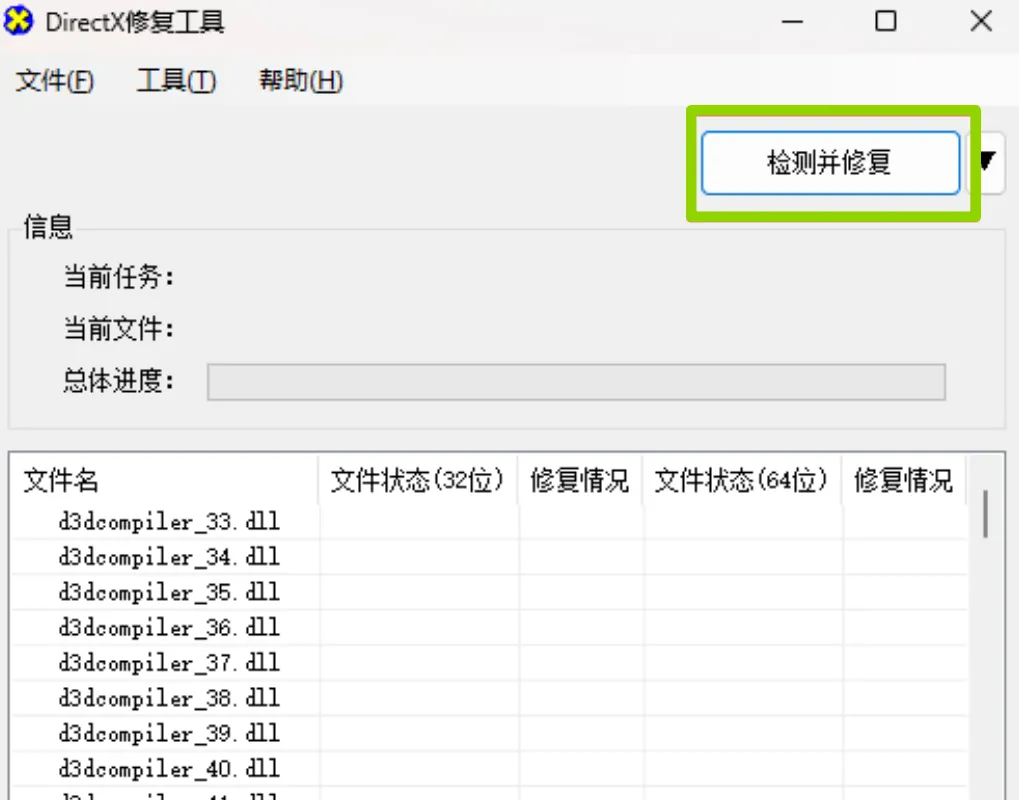1019x800 pixels.
Task: Minimize the DirectX修复工具 window
Action: pyautogui.click(x=792, y=22)
